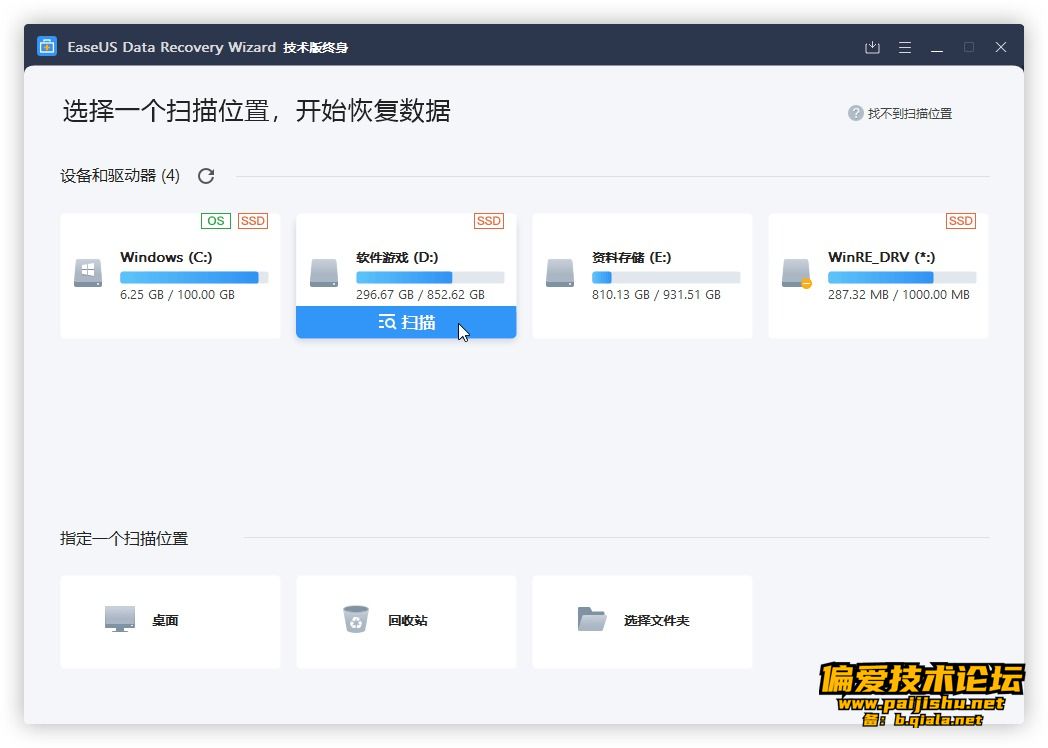Click the WinRE_DRV usage bar

902,277
